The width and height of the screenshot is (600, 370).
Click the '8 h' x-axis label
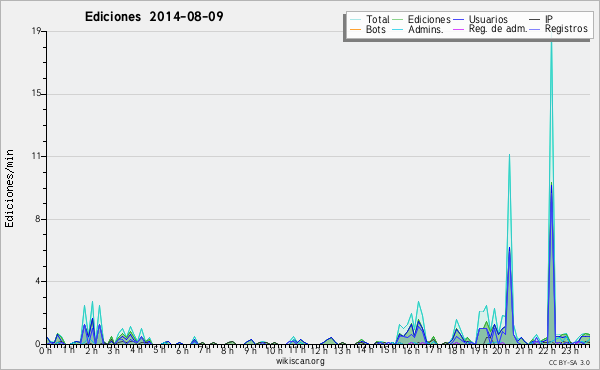[227, 350]
